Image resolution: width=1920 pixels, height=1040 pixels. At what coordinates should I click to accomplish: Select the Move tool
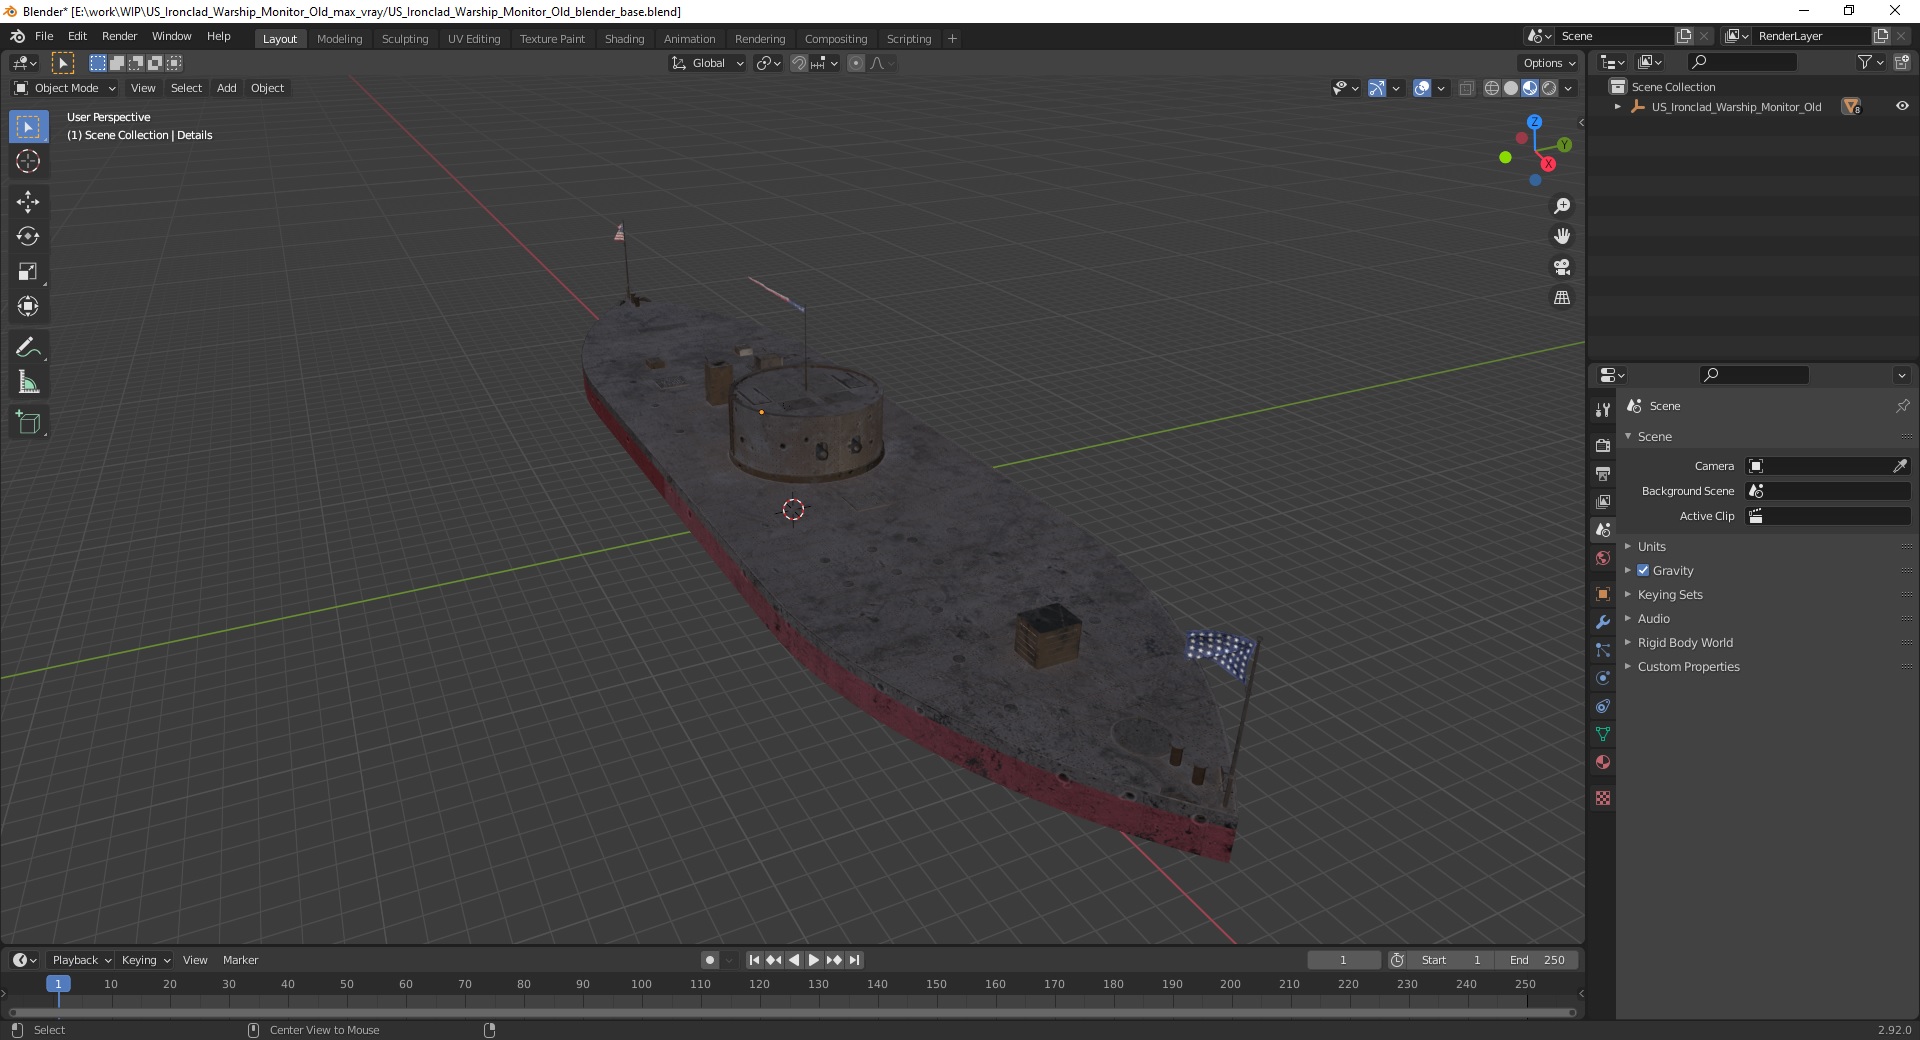[x=28, y=202]
